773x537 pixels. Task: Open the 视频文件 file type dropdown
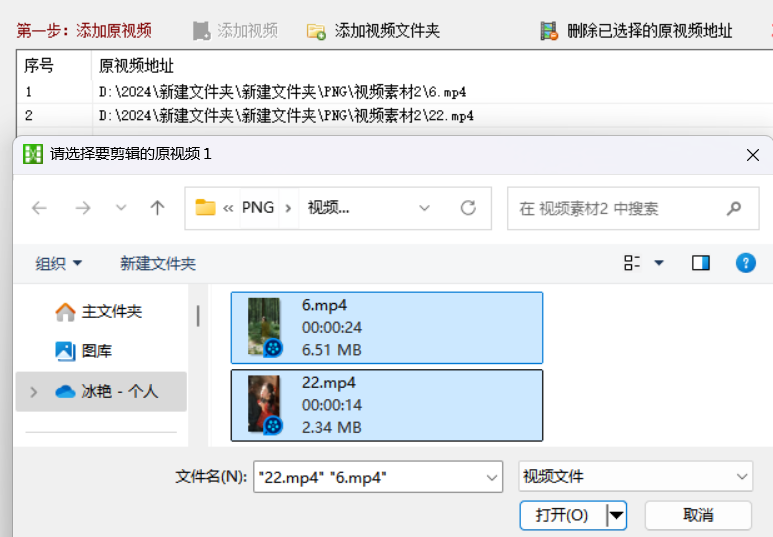[x=635, y=476]
